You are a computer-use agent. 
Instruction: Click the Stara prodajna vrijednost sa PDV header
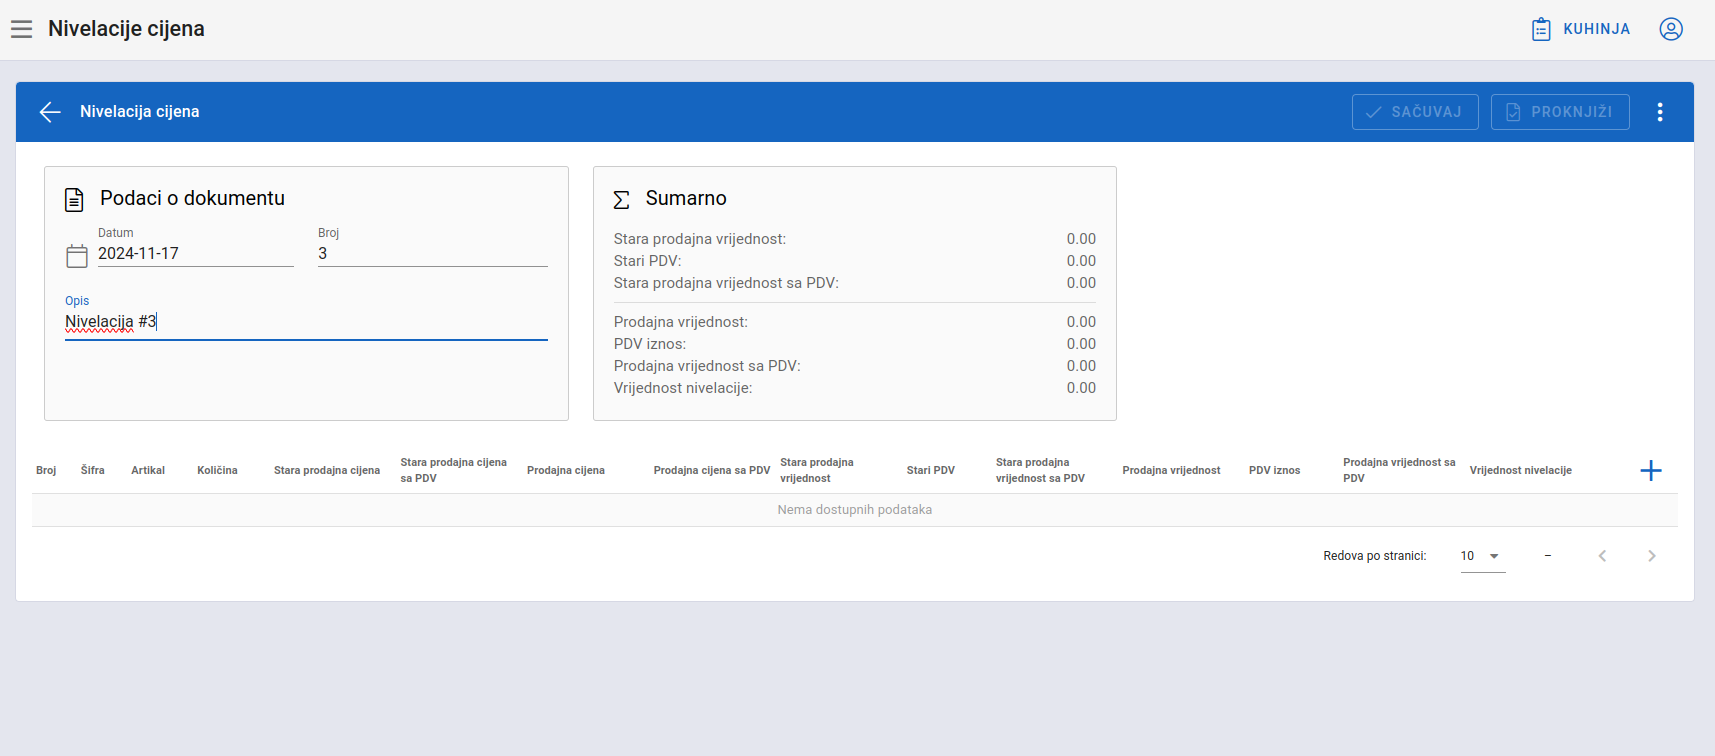point(1040,470)
